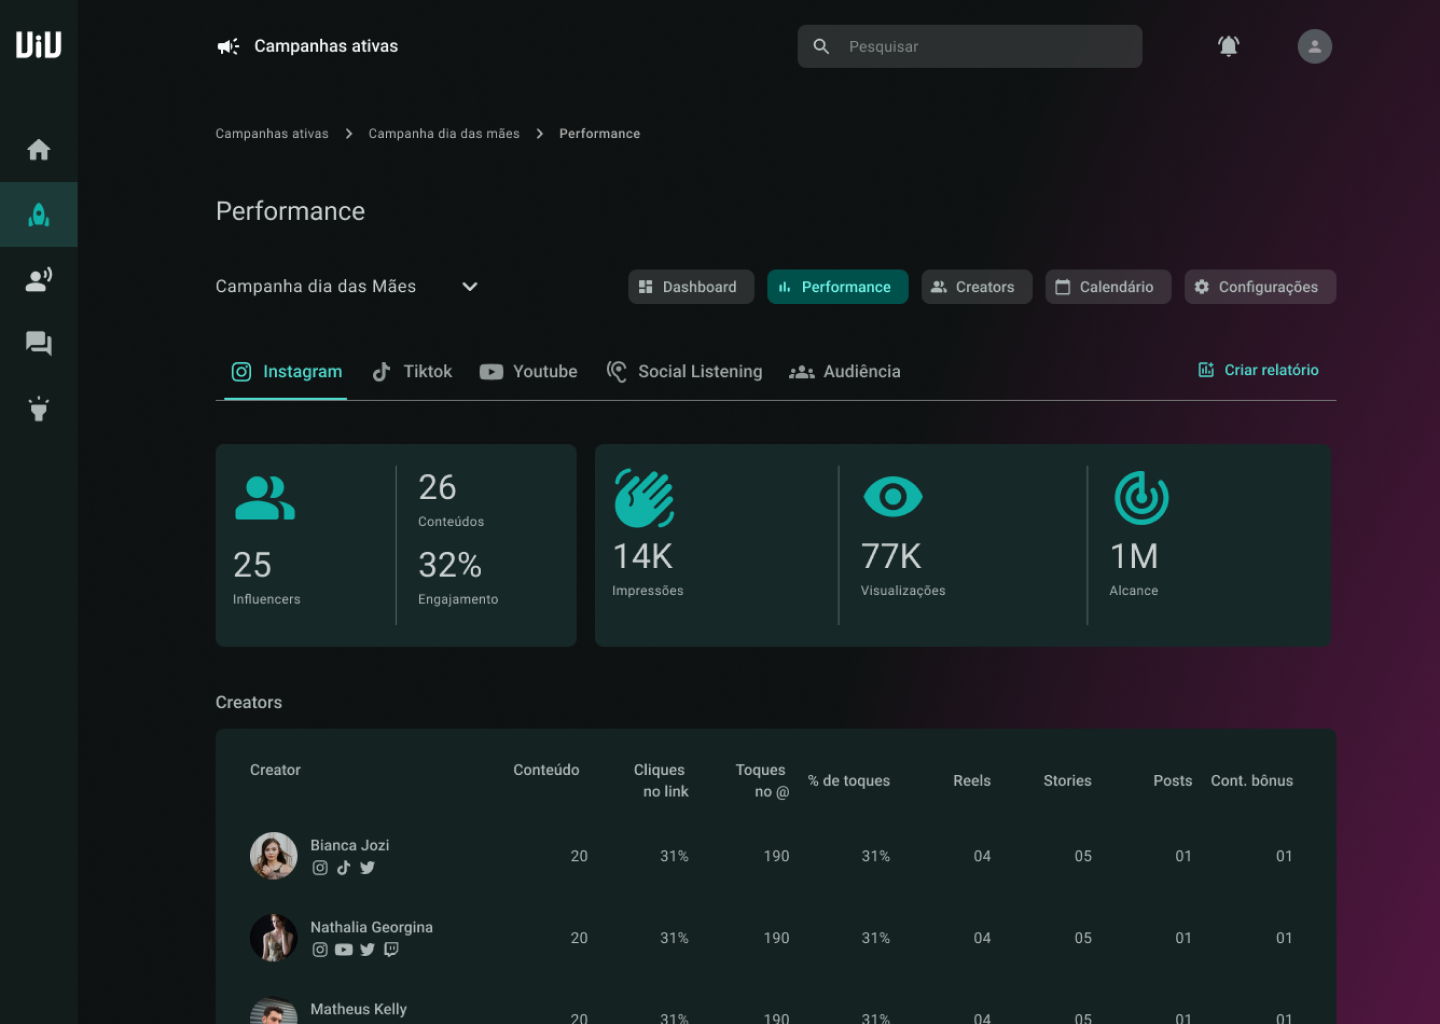Open Bianca Jozi's Twitter icon
Screen dimensions: 1440x1024
367,868
